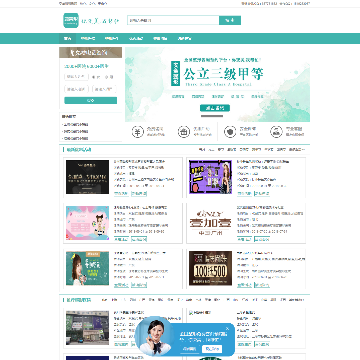360x360 pixels.
Task: Click the wide teal submit button in sidebar form
Action: [91, 100]
